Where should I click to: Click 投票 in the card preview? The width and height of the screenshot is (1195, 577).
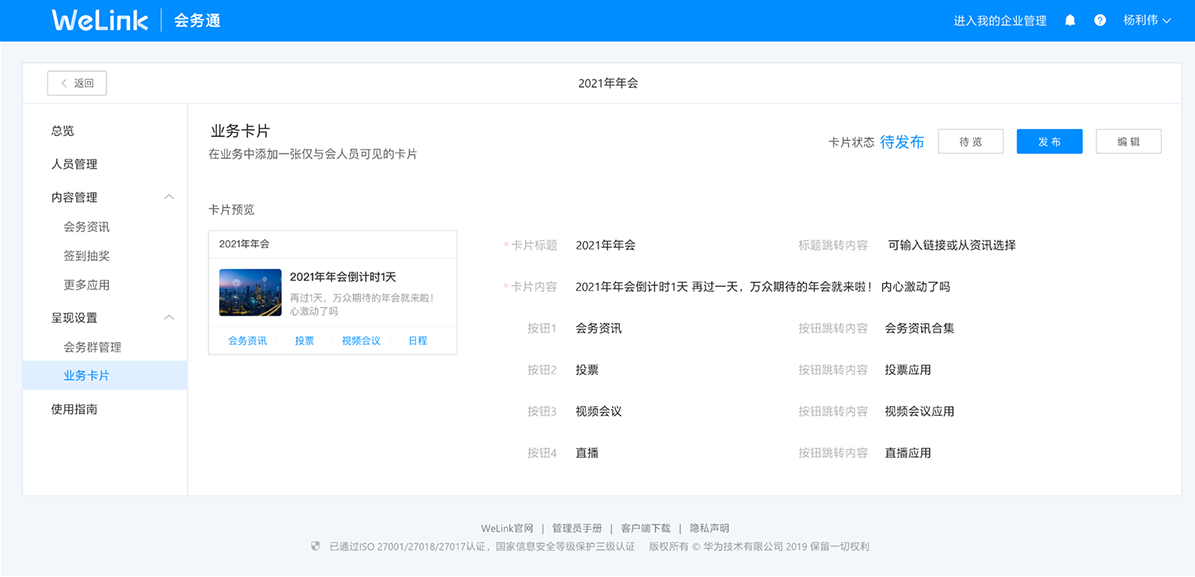tap(304, 340)
